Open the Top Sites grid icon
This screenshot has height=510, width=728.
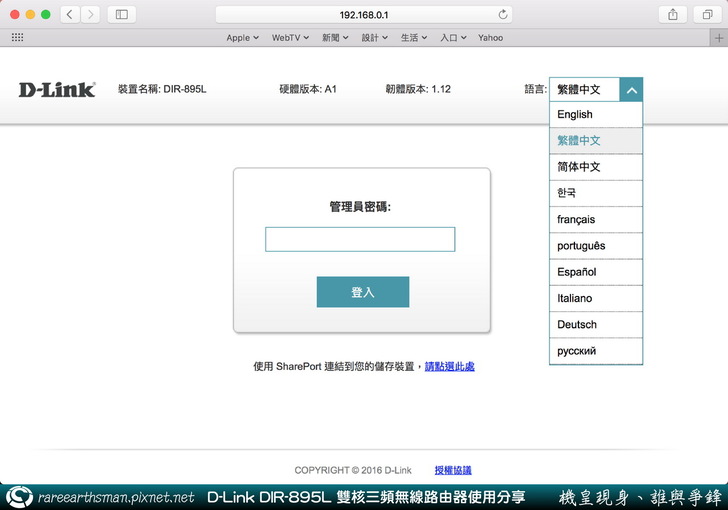click(17, 37)
